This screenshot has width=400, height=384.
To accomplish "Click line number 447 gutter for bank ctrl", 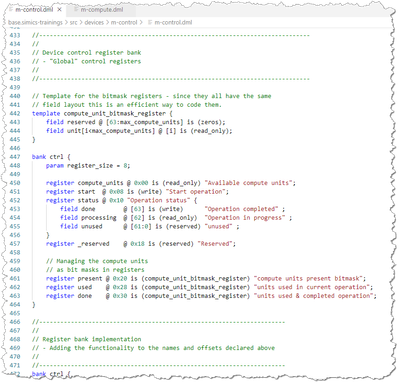I will pyautogui.click(x=15, y=157).
